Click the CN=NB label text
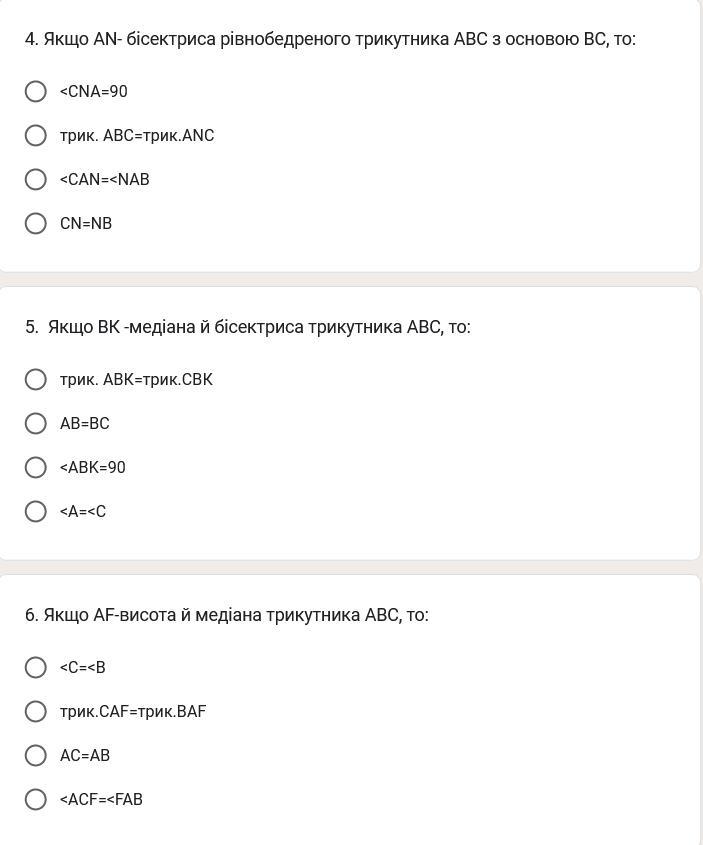Screen dimensions: 703x845 (86, 223)
